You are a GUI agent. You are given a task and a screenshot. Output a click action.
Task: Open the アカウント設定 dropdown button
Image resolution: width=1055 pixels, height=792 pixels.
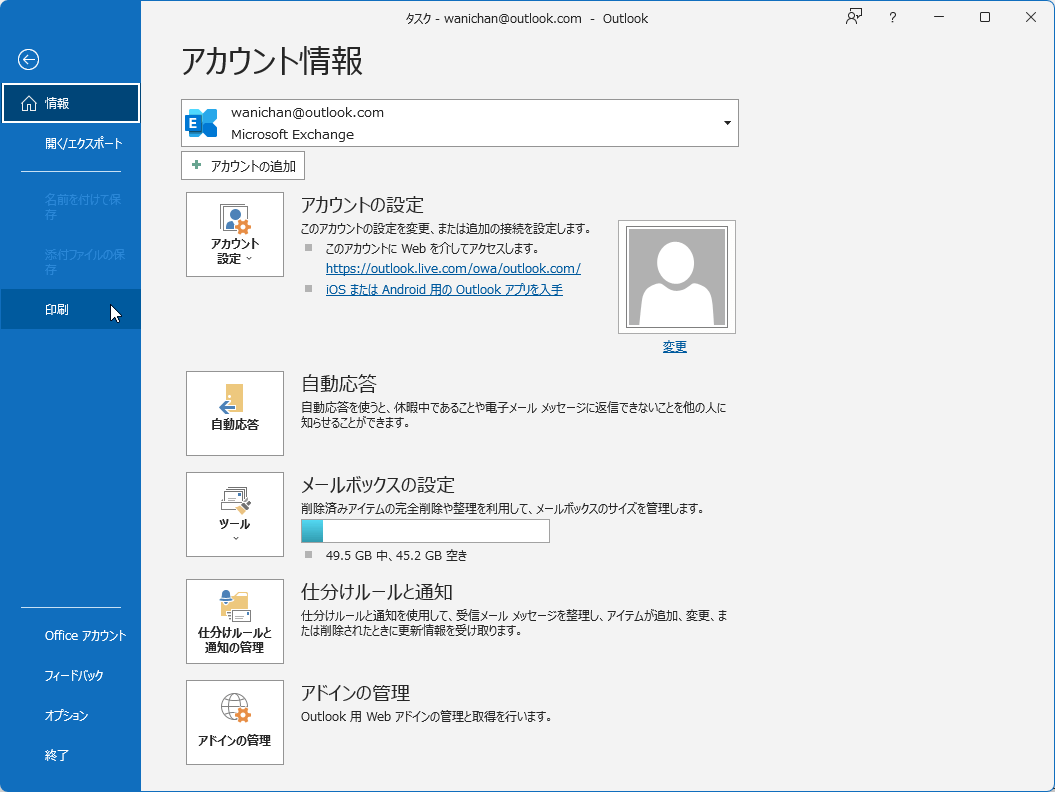[x=235, y=234]
